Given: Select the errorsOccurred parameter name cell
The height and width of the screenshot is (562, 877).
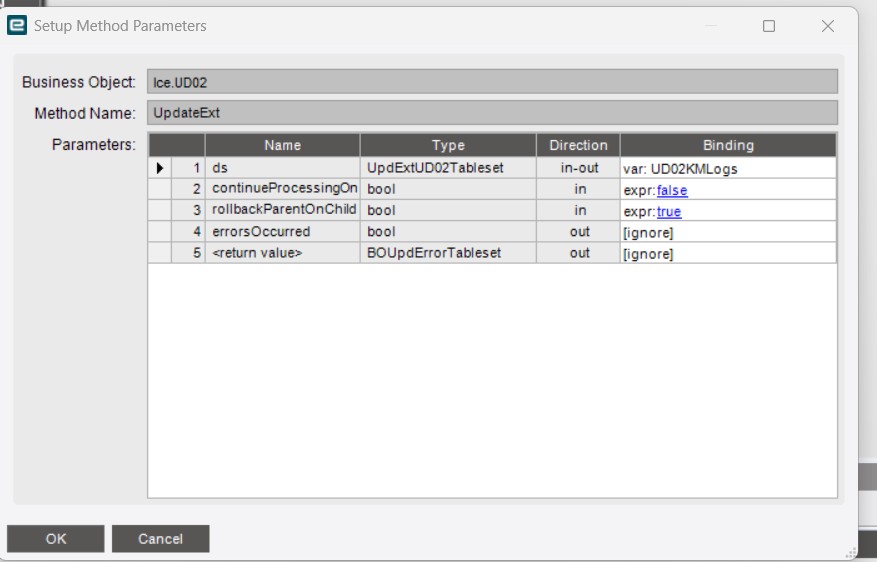Looking at the screenshot, I should 282,232.
